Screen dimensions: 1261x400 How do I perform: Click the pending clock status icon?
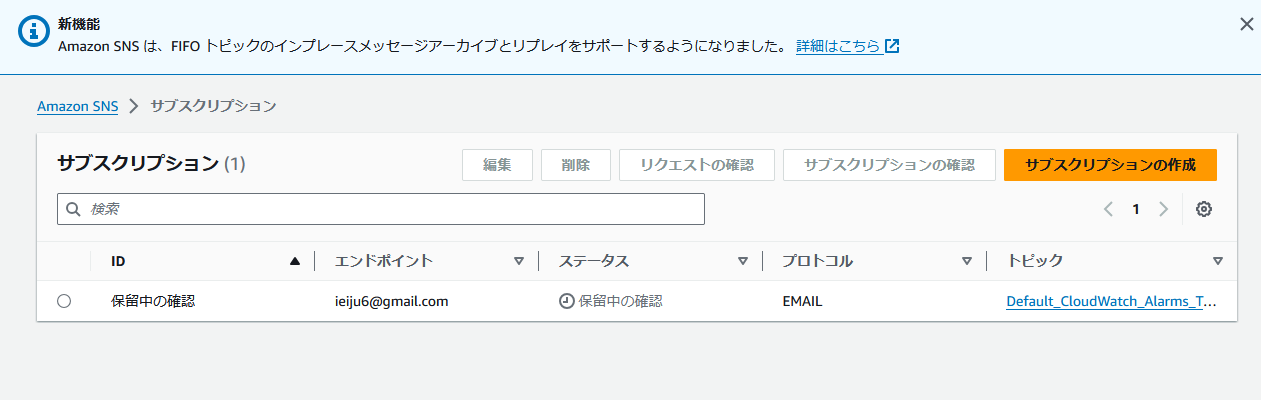(x=566, y=301)
